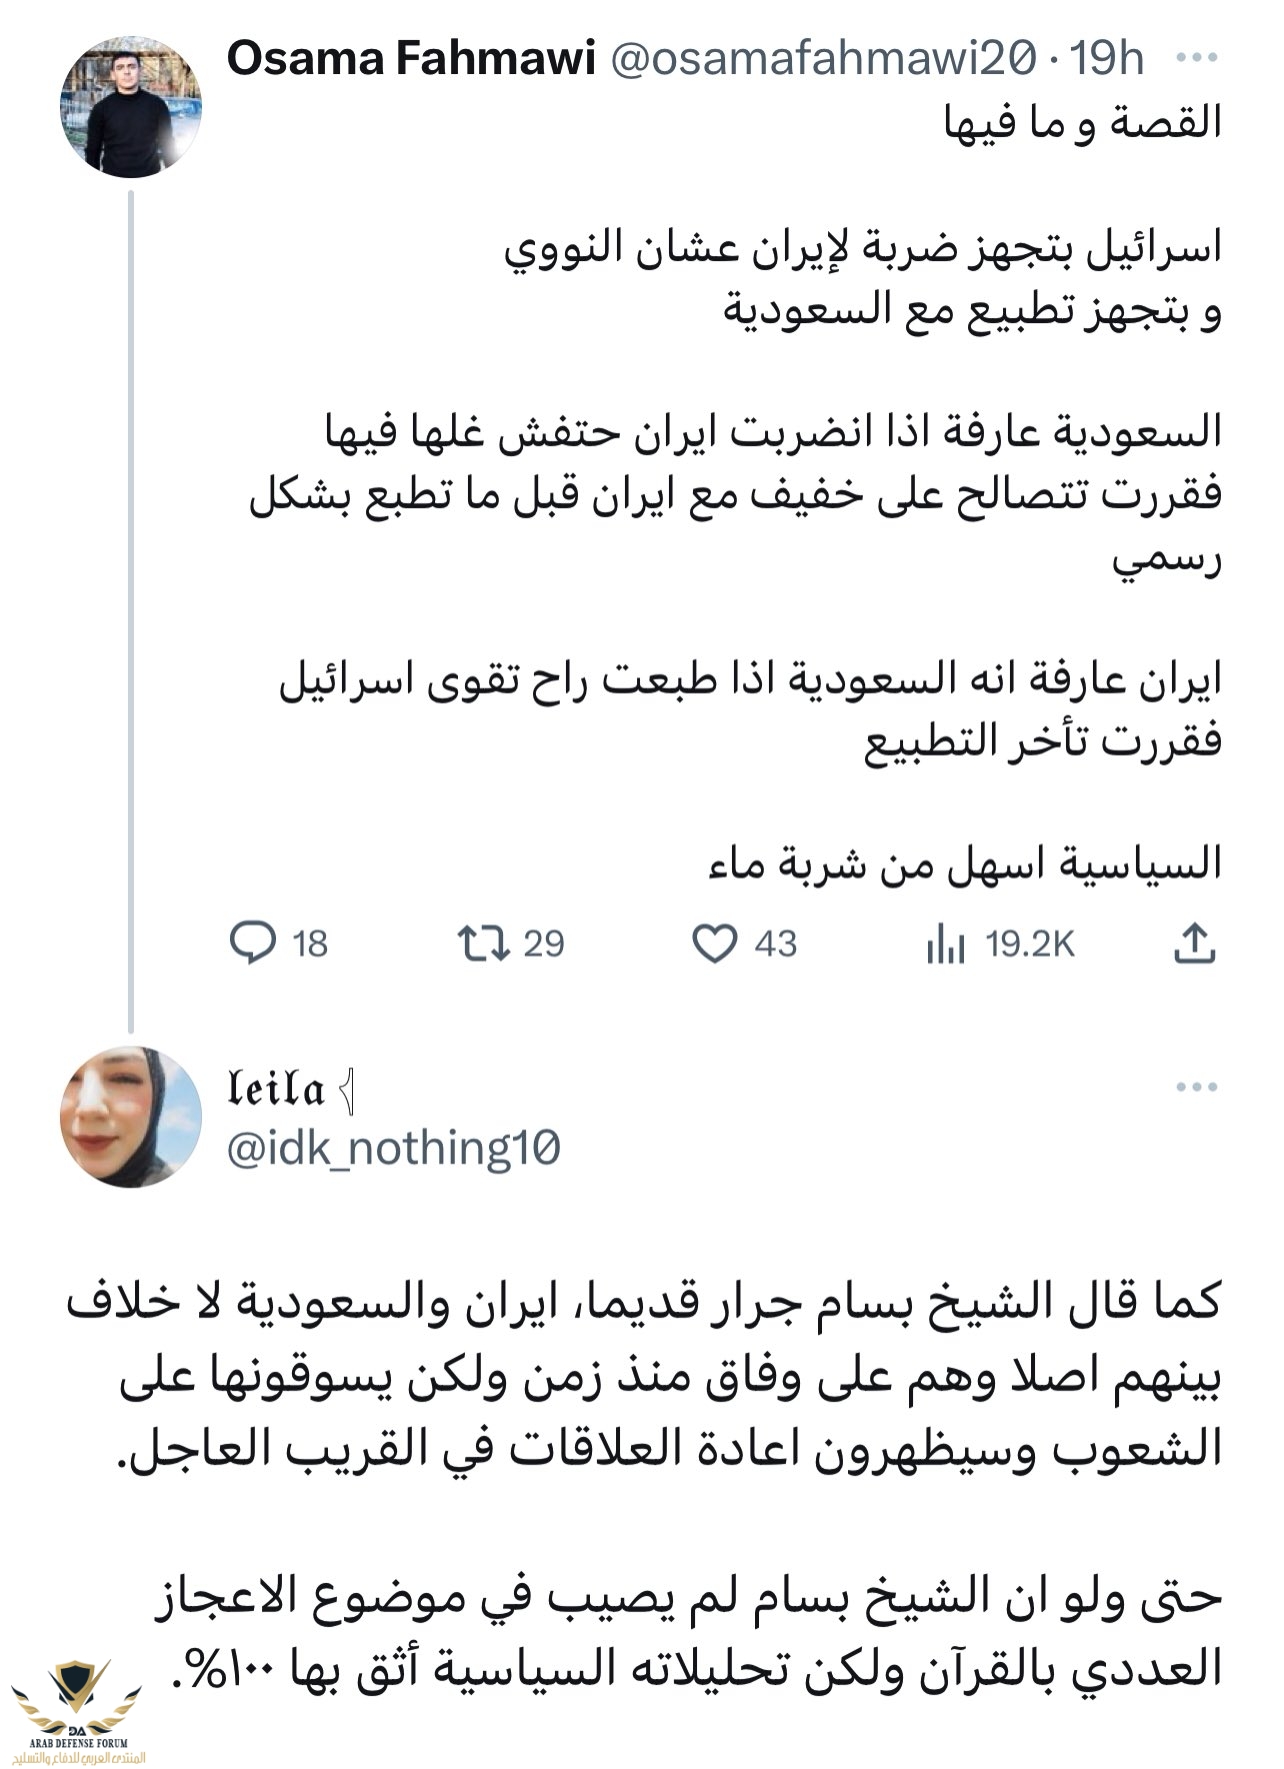Open Osama Fahmawi's profile picture
Screen dimensions: 1284x1769
[x=131, y=108]
